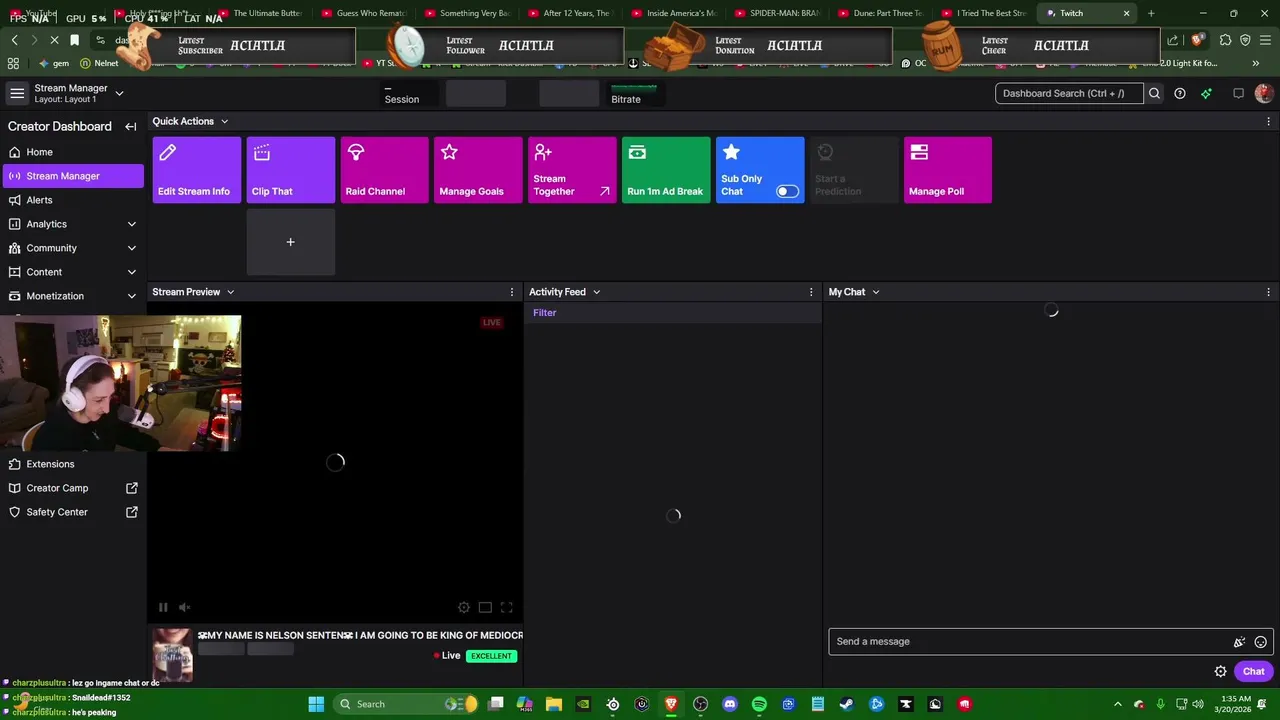
Task: Open emote picker smiley icon
Action: point(1260,642)
